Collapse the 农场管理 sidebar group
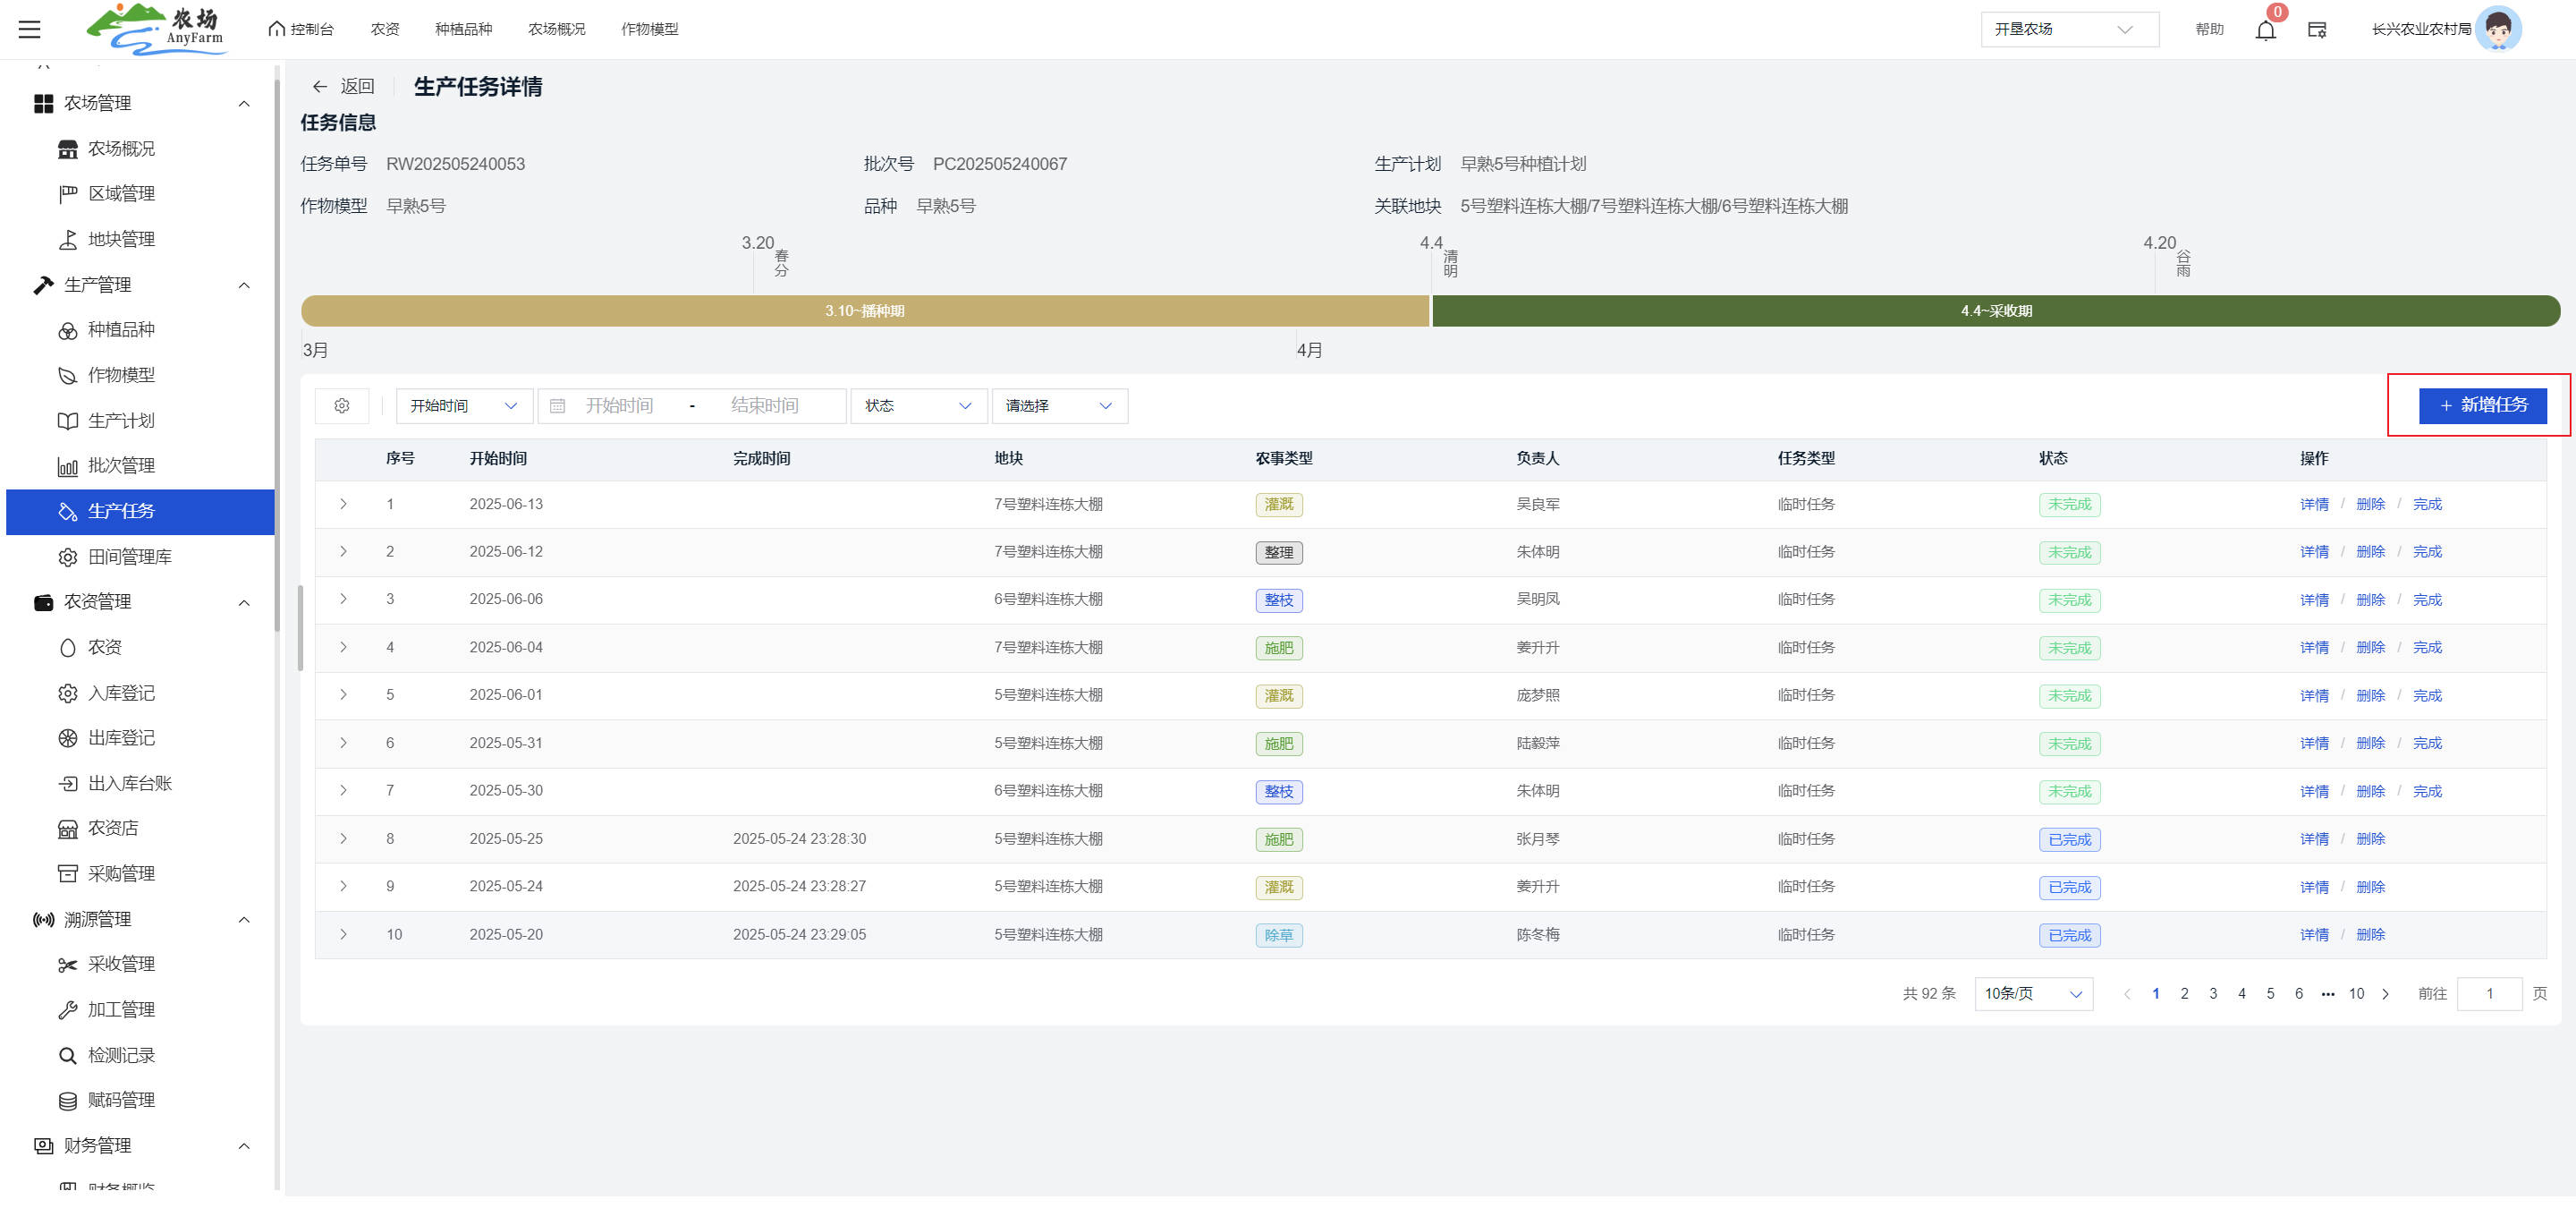Screen dimensions: 2576x1208 click(244, 104)
